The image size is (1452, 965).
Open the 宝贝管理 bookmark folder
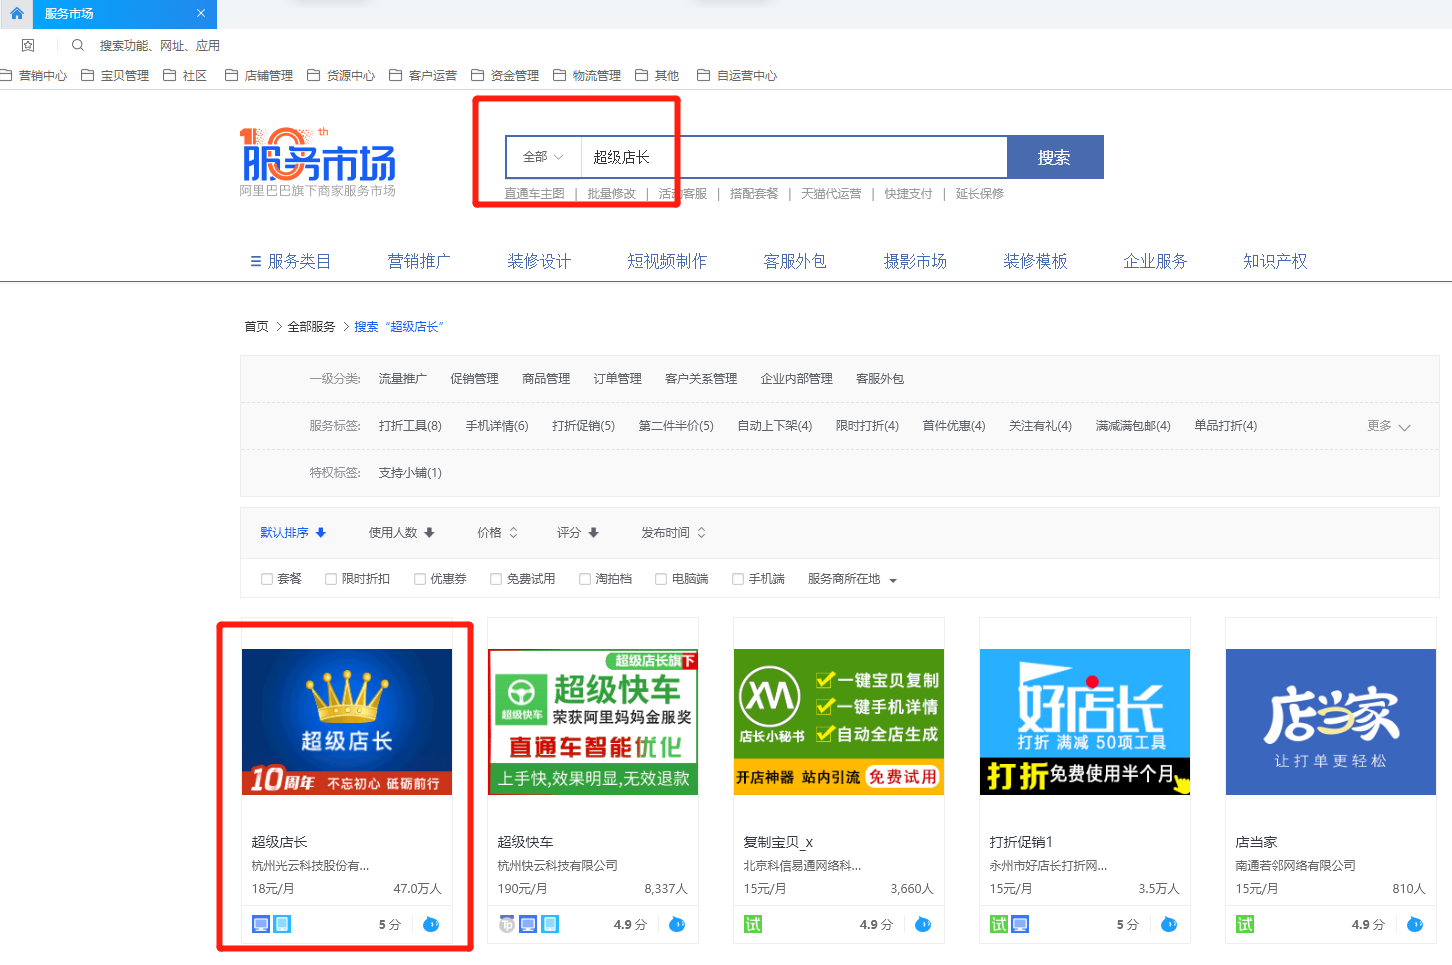[115, 75]
